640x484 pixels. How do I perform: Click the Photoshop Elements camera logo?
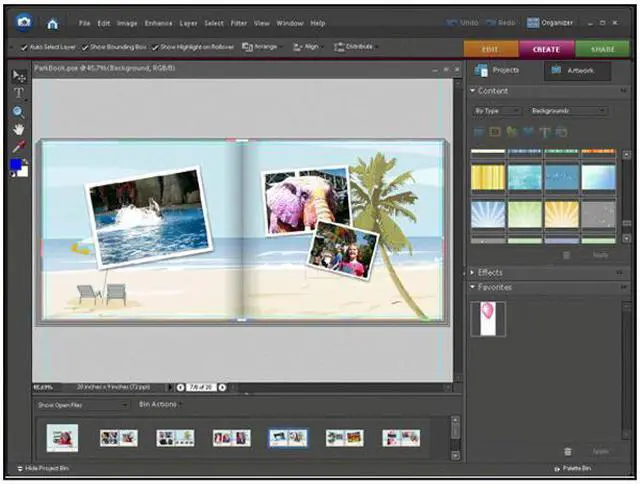(24, 22)
